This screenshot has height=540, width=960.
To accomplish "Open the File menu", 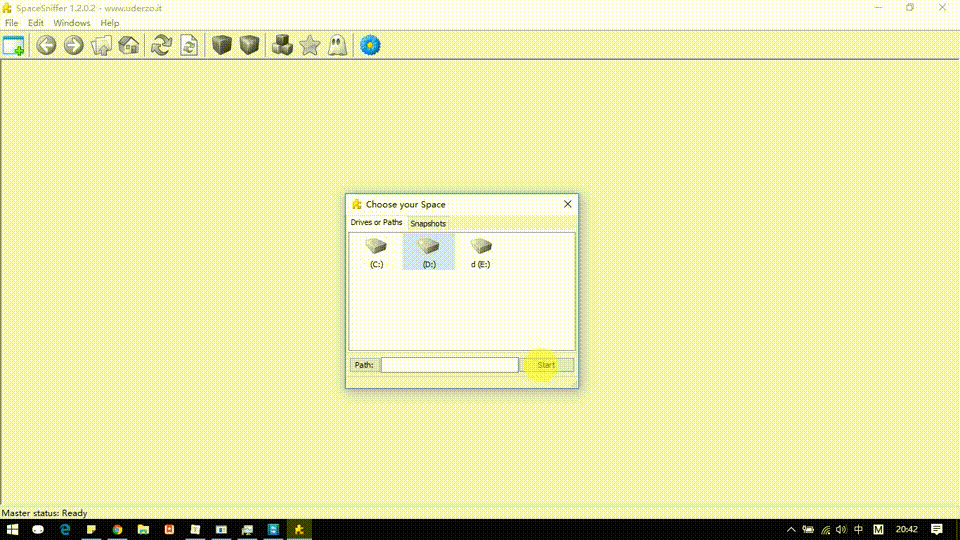I will click(x=12, y=23).
